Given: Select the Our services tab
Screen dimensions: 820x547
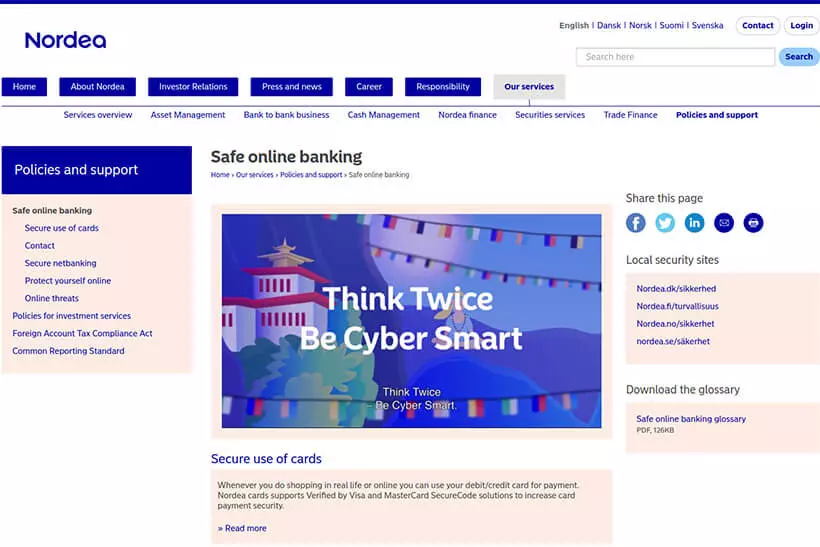Looking at the screenshot, I should (529, 87).
